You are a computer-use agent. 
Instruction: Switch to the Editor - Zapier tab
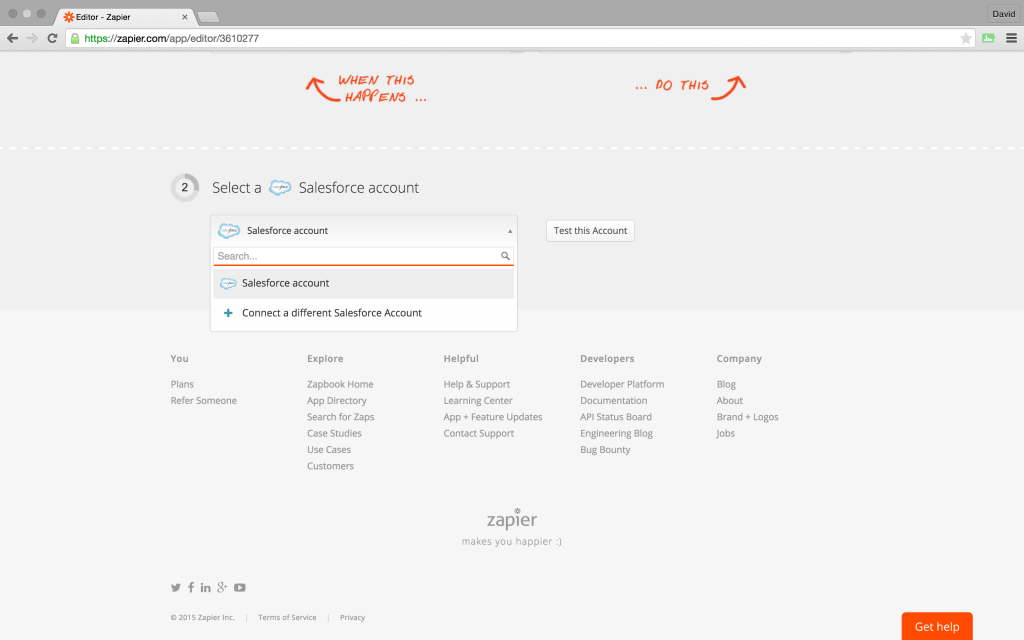pos(124,17)
